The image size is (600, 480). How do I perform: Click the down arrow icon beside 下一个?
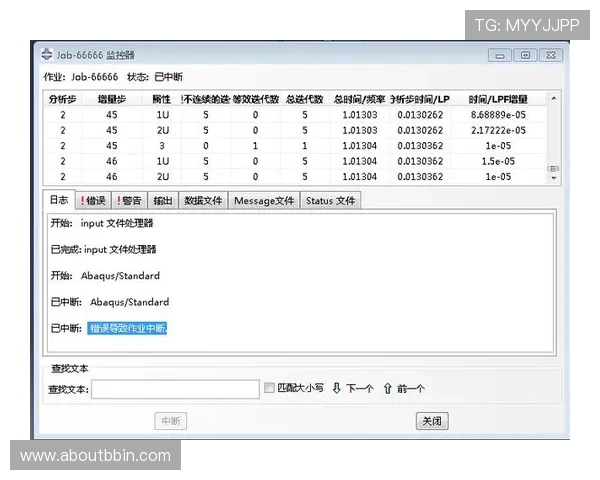click(x=336, y=389)
